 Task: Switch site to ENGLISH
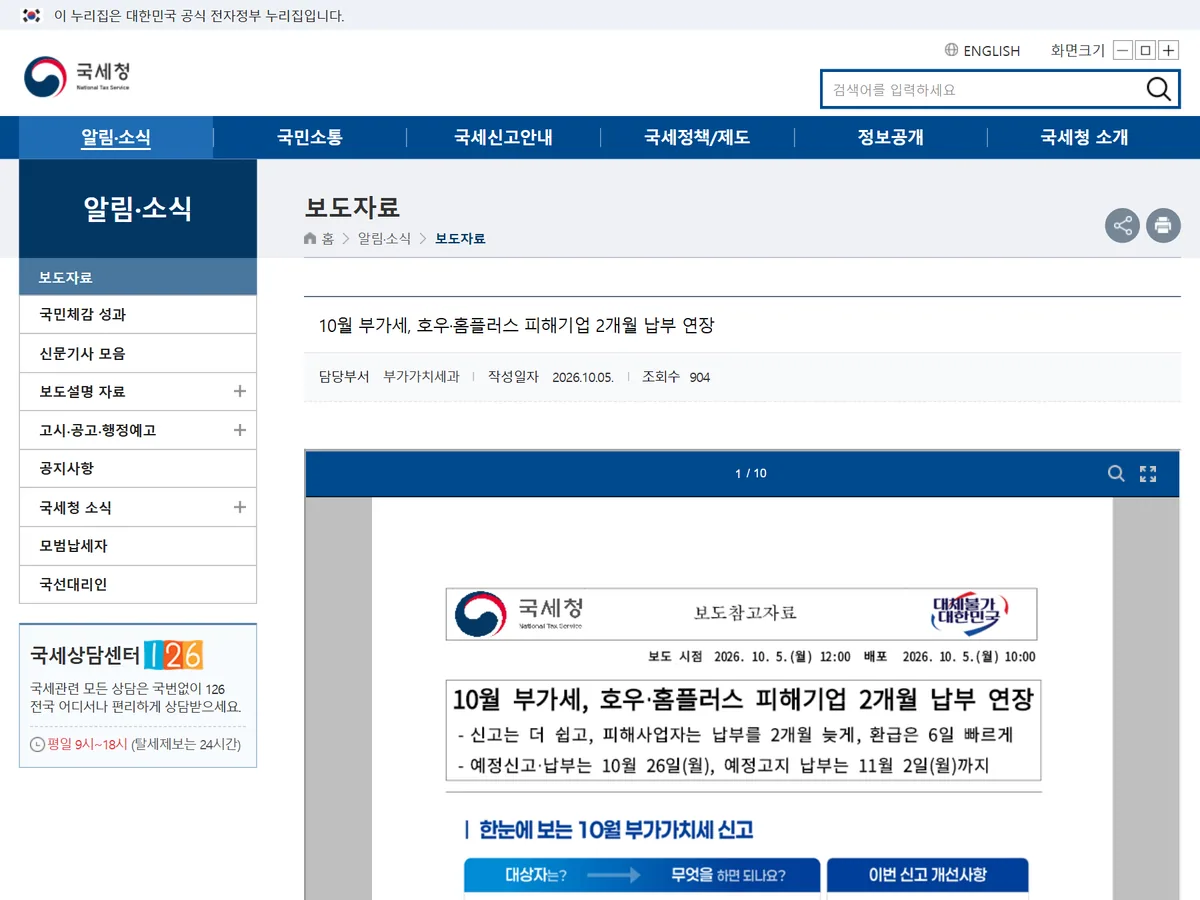point(991,50)
